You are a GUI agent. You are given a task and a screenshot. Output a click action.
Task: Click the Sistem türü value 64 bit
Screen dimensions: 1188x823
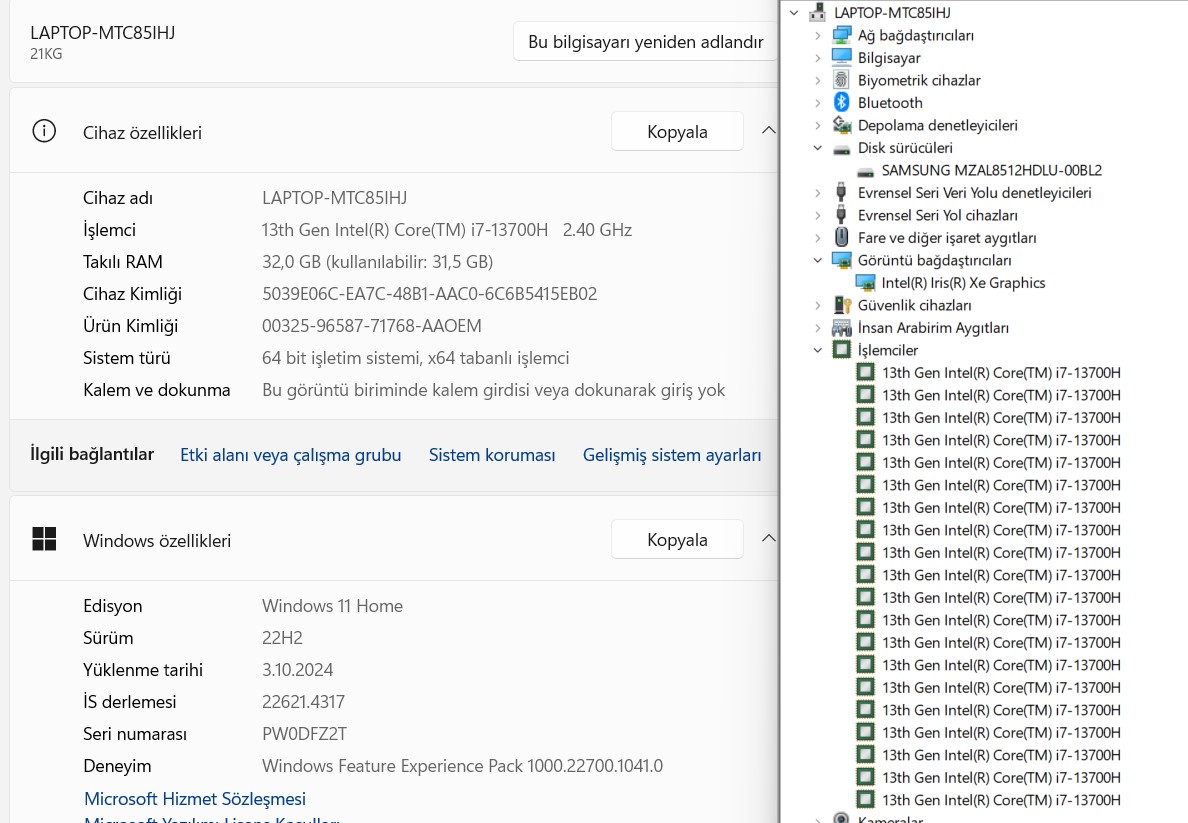415,358
